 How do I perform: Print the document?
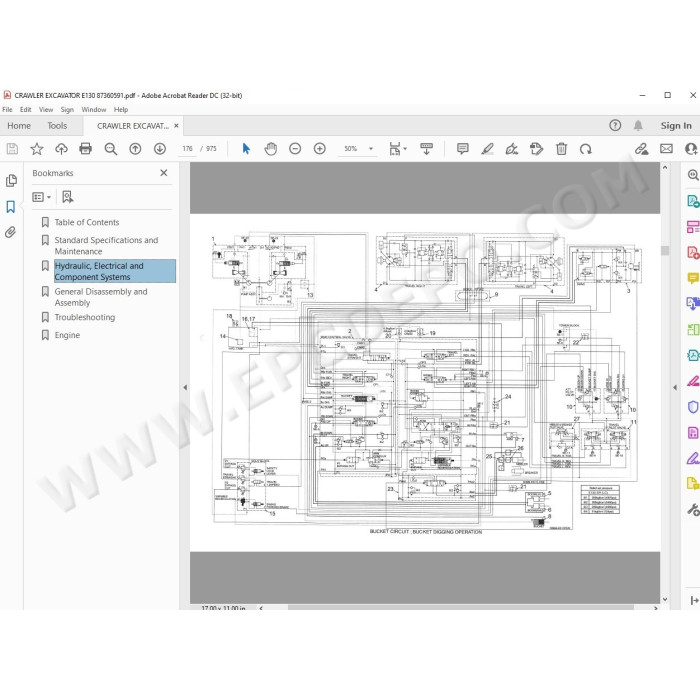[x=85, y=149]
